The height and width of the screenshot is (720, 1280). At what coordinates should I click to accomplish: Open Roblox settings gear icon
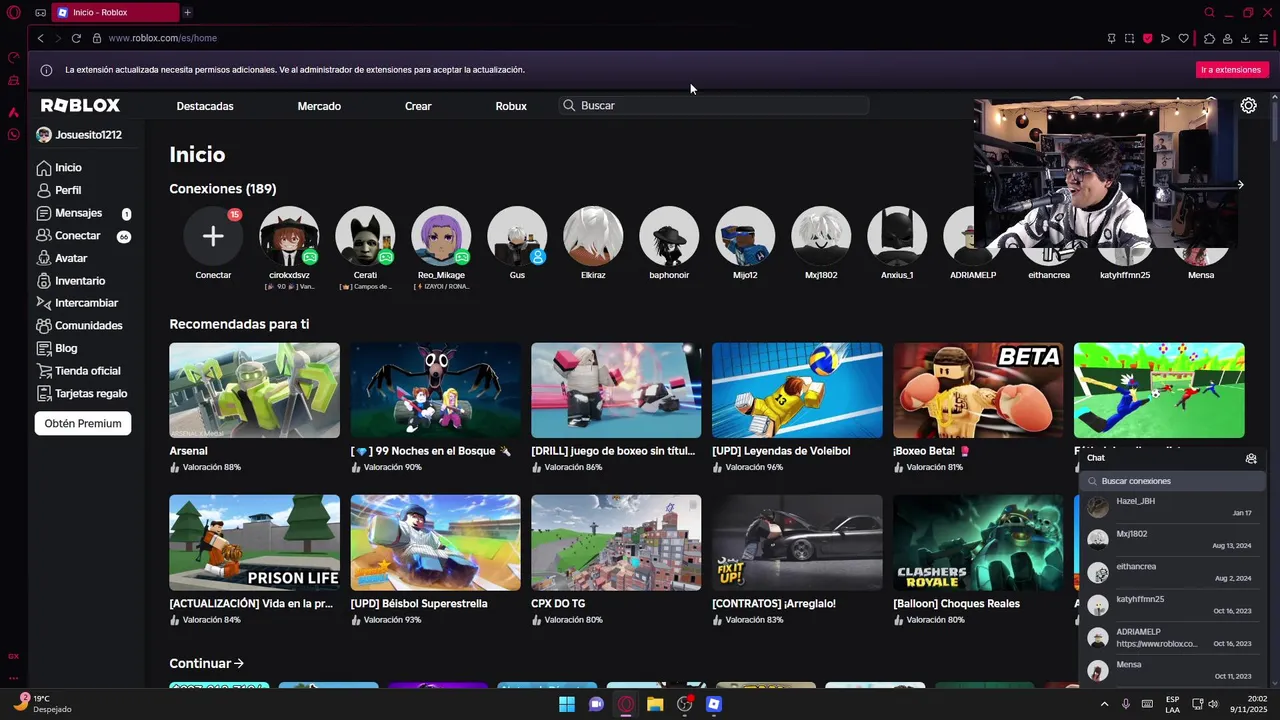coord(1248,105)
